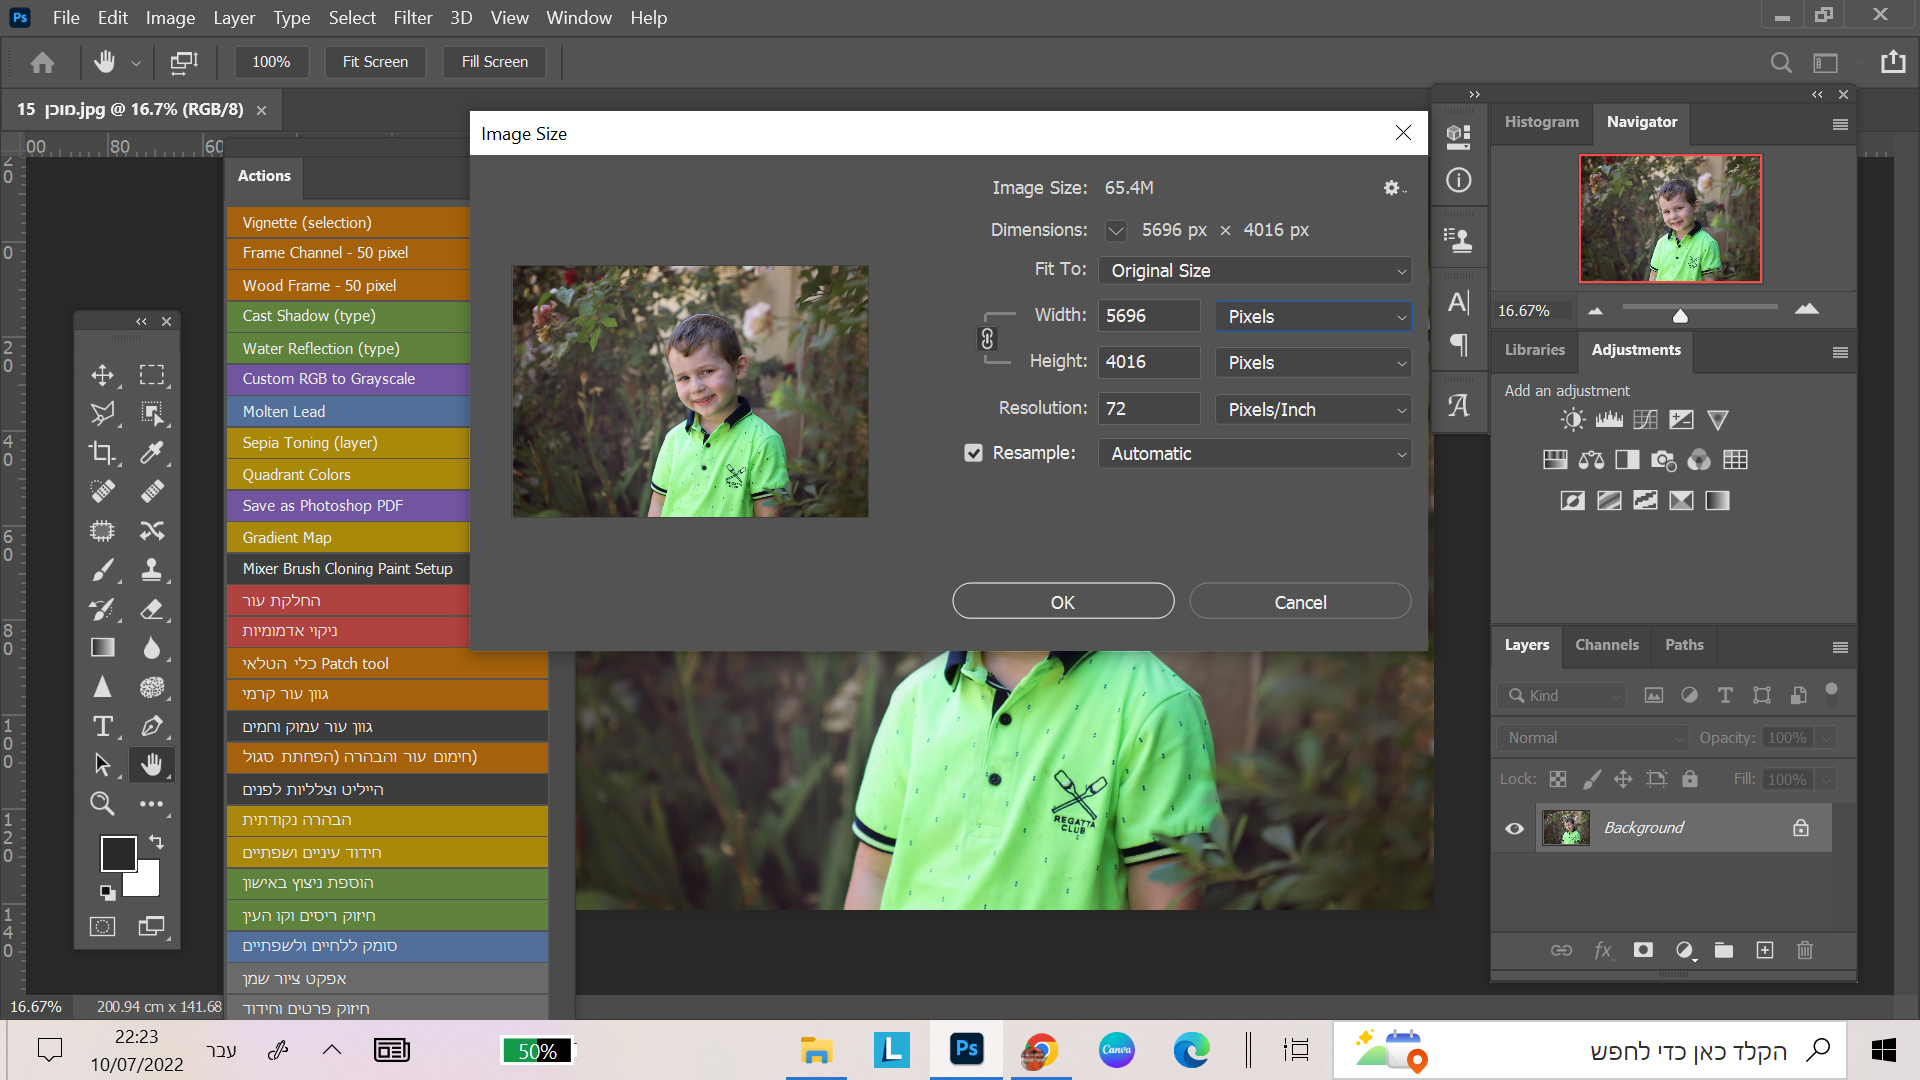Open the Filter menu
Screen dimensions: 1920x1080
[x=412, y=18]
